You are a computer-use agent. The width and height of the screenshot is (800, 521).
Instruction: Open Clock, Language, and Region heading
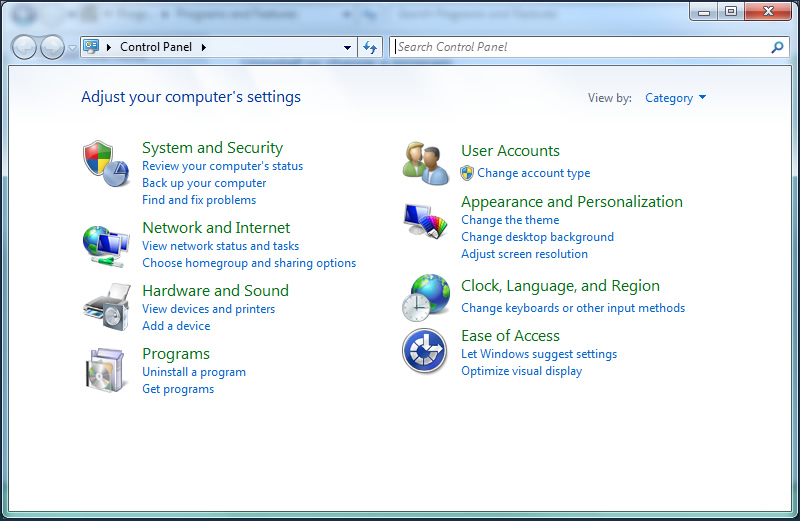pyautogui.click(x=560, y=286)
